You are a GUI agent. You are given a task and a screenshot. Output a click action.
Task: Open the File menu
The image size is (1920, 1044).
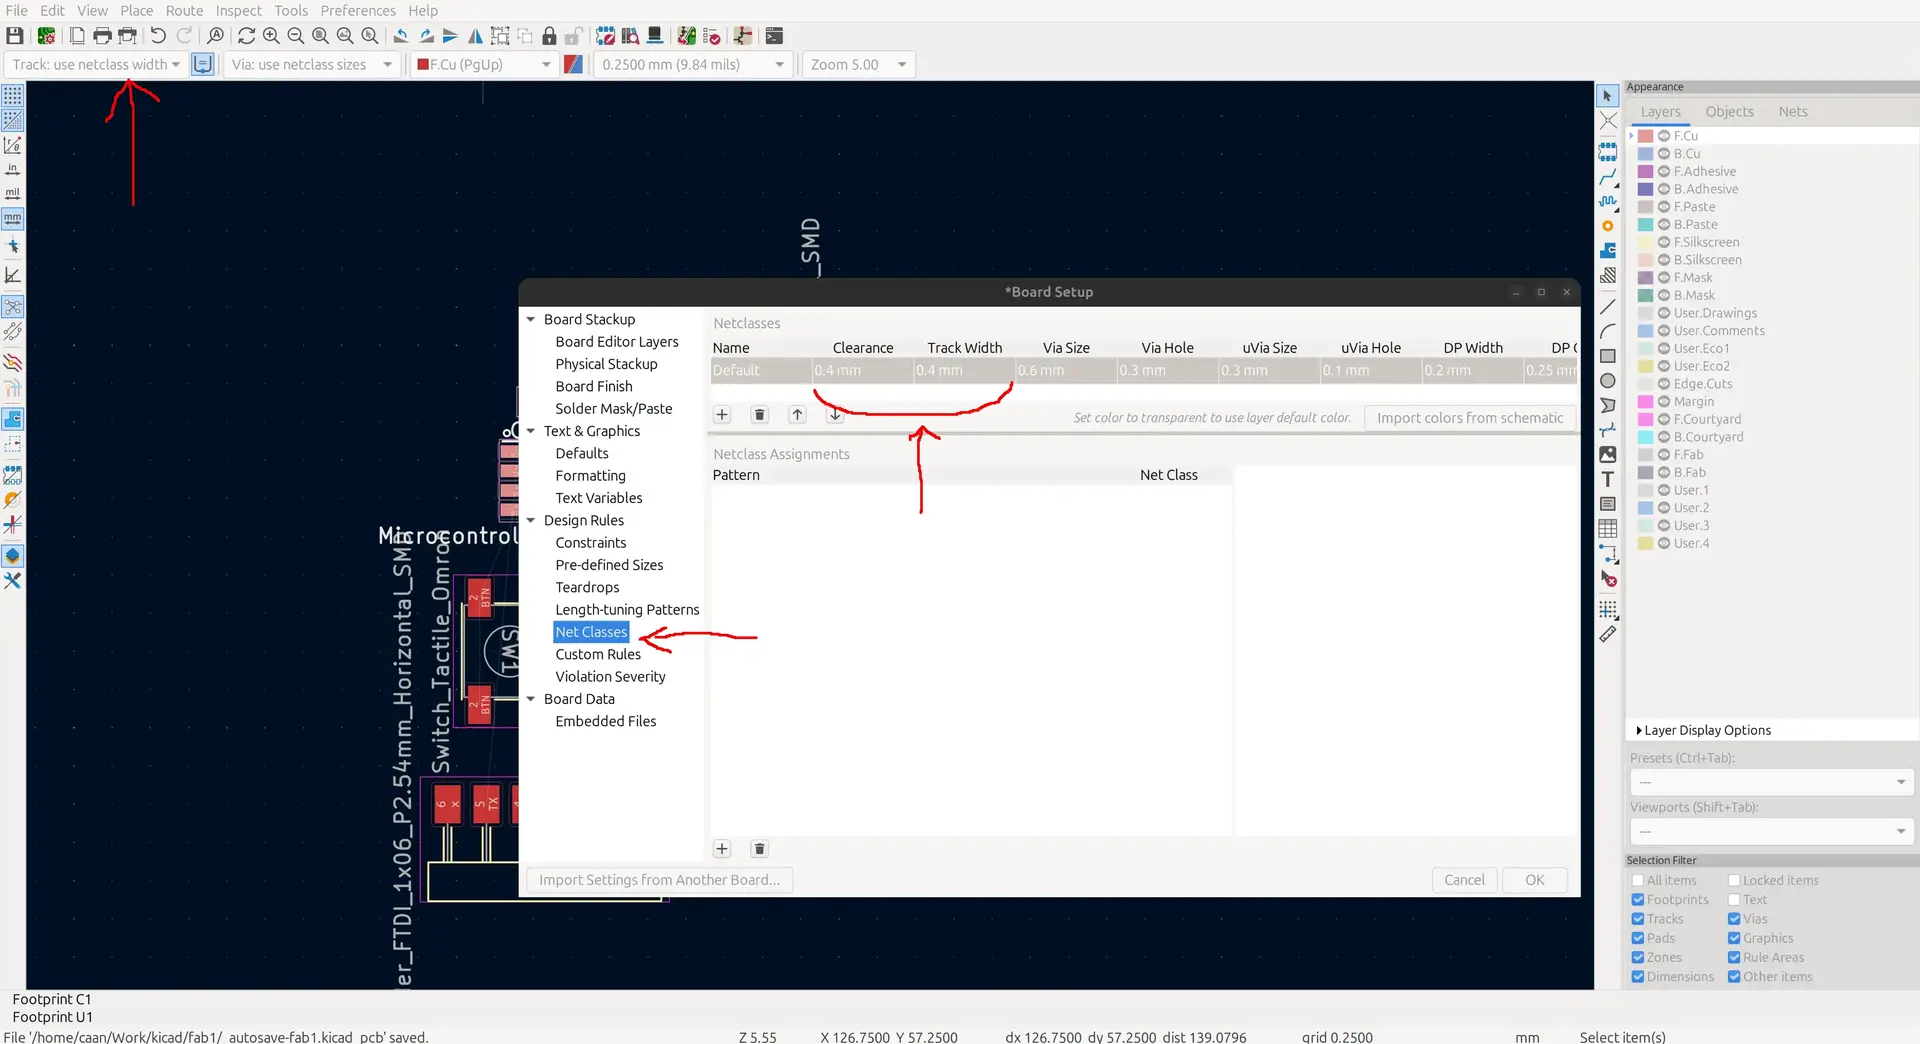click(x=17, y=11)
